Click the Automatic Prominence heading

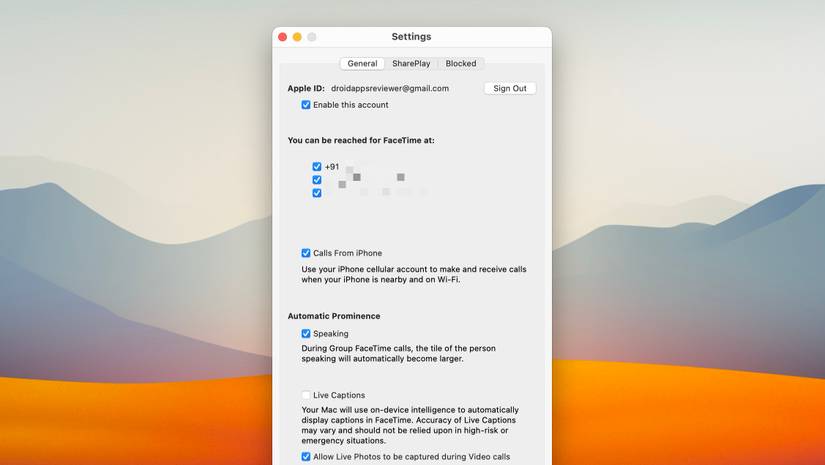pos(334,316)
